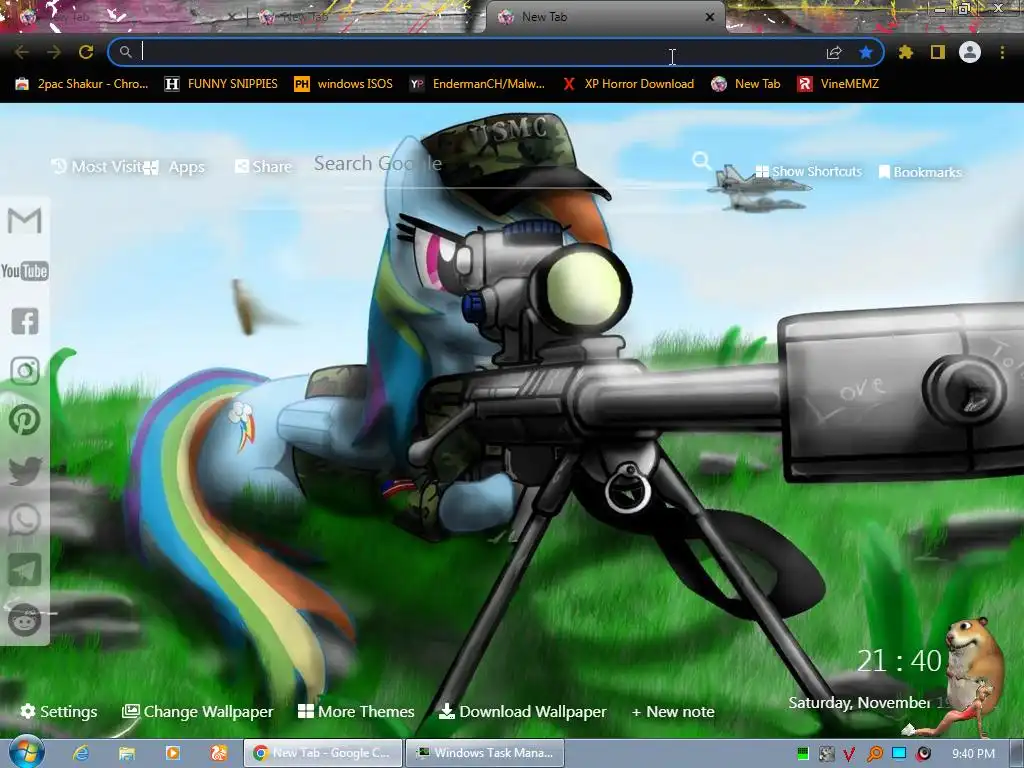Image resolution: width=1024 pixels, height=768 pixels.
Task: Click the 9:40 PM system clock
Action: click(973, 754)
